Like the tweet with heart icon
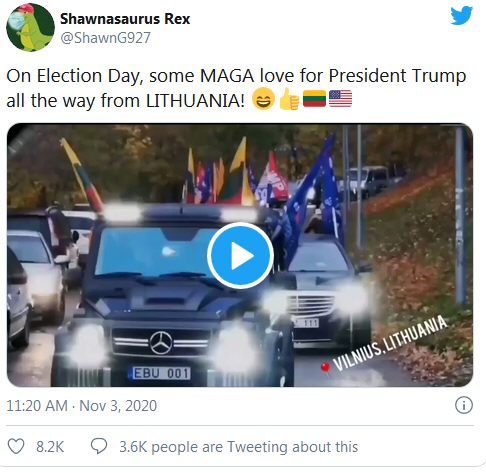Image resolution: width=486 pixels, height=473 pixels. [16, 446]
